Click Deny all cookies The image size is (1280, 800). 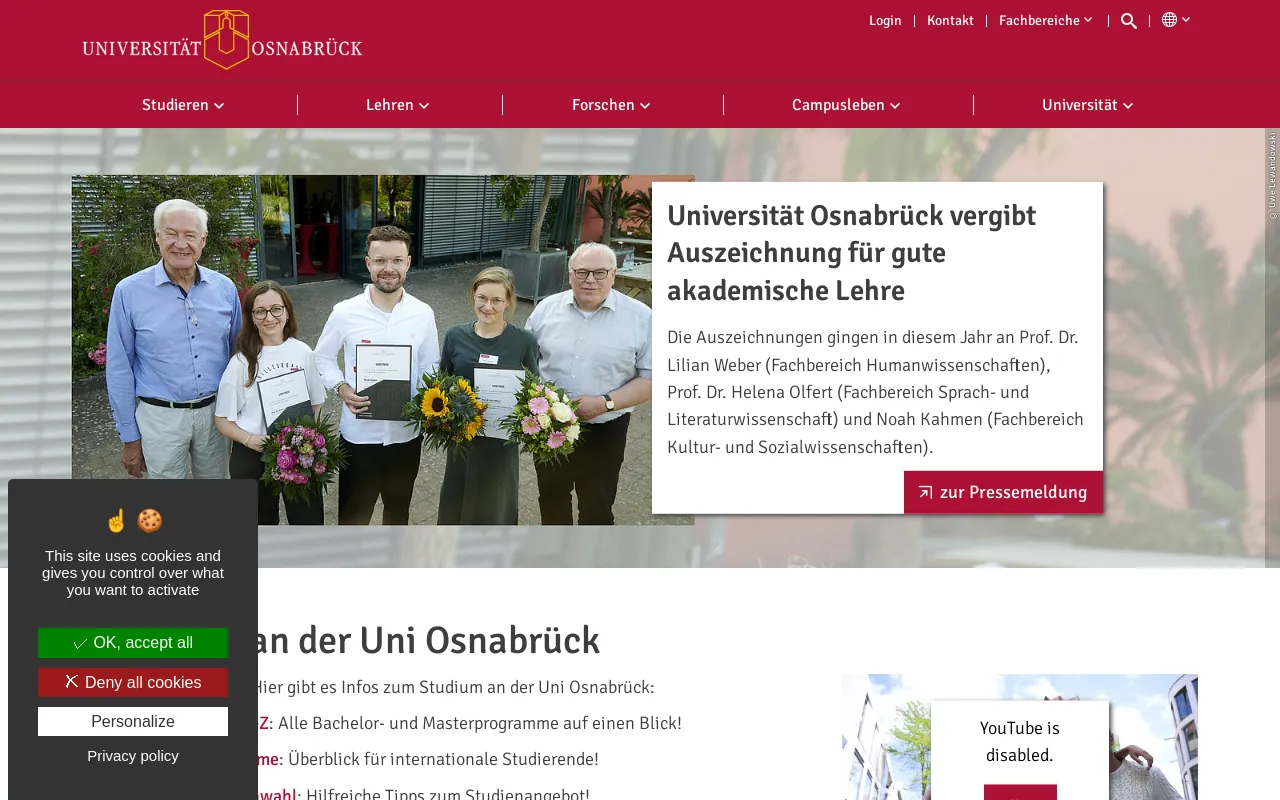[133, 682]
